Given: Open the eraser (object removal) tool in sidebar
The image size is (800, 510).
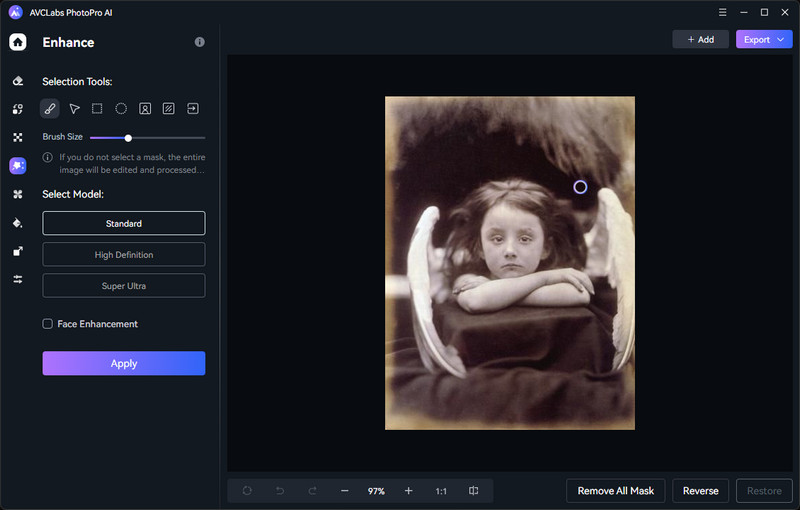Looking at the screenshot, I should tap(18, 81).
